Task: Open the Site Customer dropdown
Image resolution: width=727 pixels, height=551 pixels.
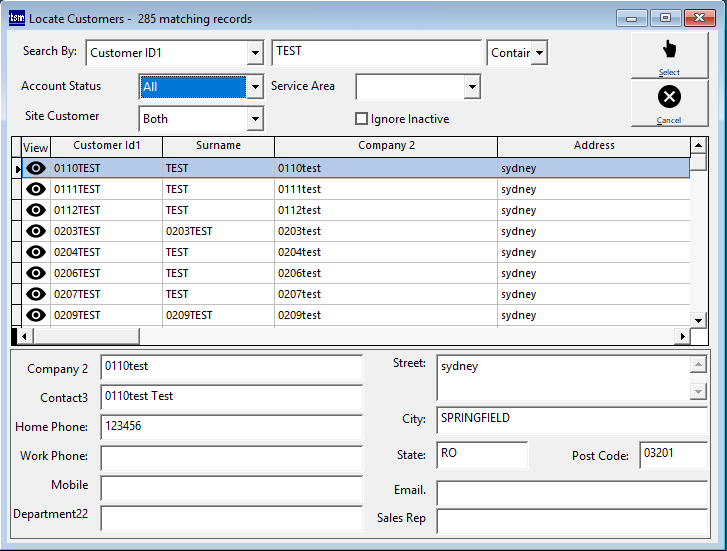Action: [255, 119]
